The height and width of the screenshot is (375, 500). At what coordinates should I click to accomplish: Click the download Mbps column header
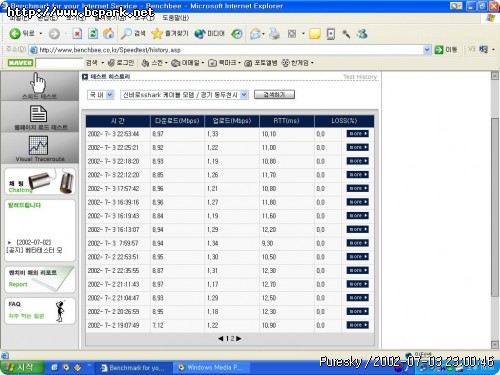point(177,121)
